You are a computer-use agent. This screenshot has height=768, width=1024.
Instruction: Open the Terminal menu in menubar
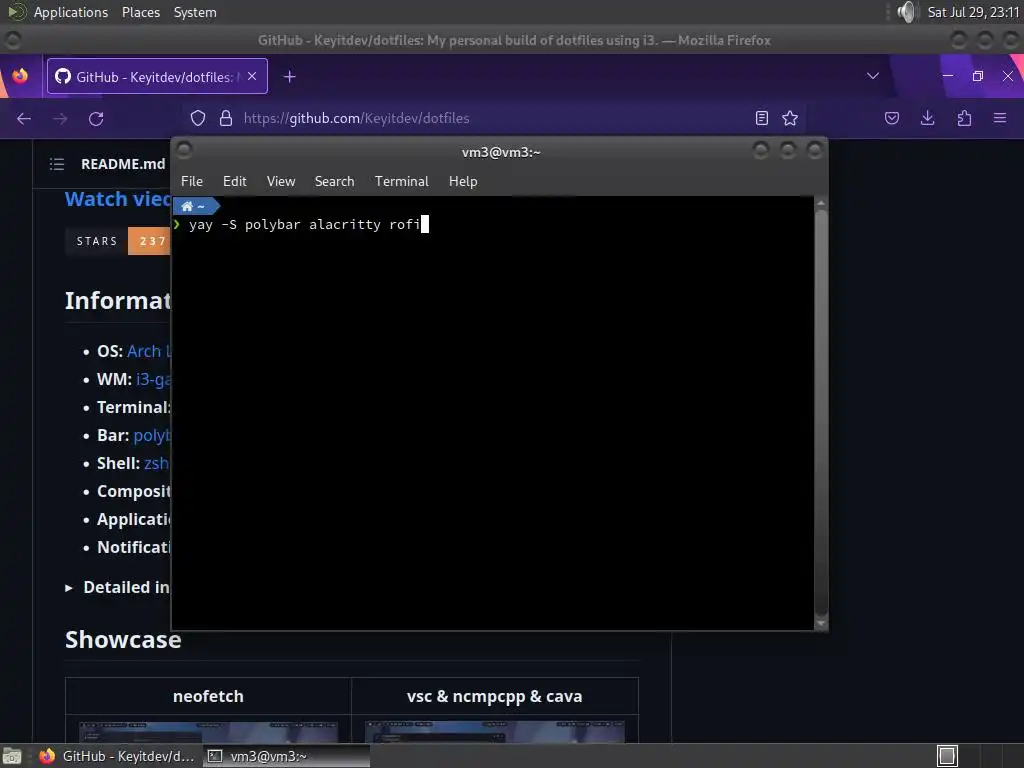(402, 182)
